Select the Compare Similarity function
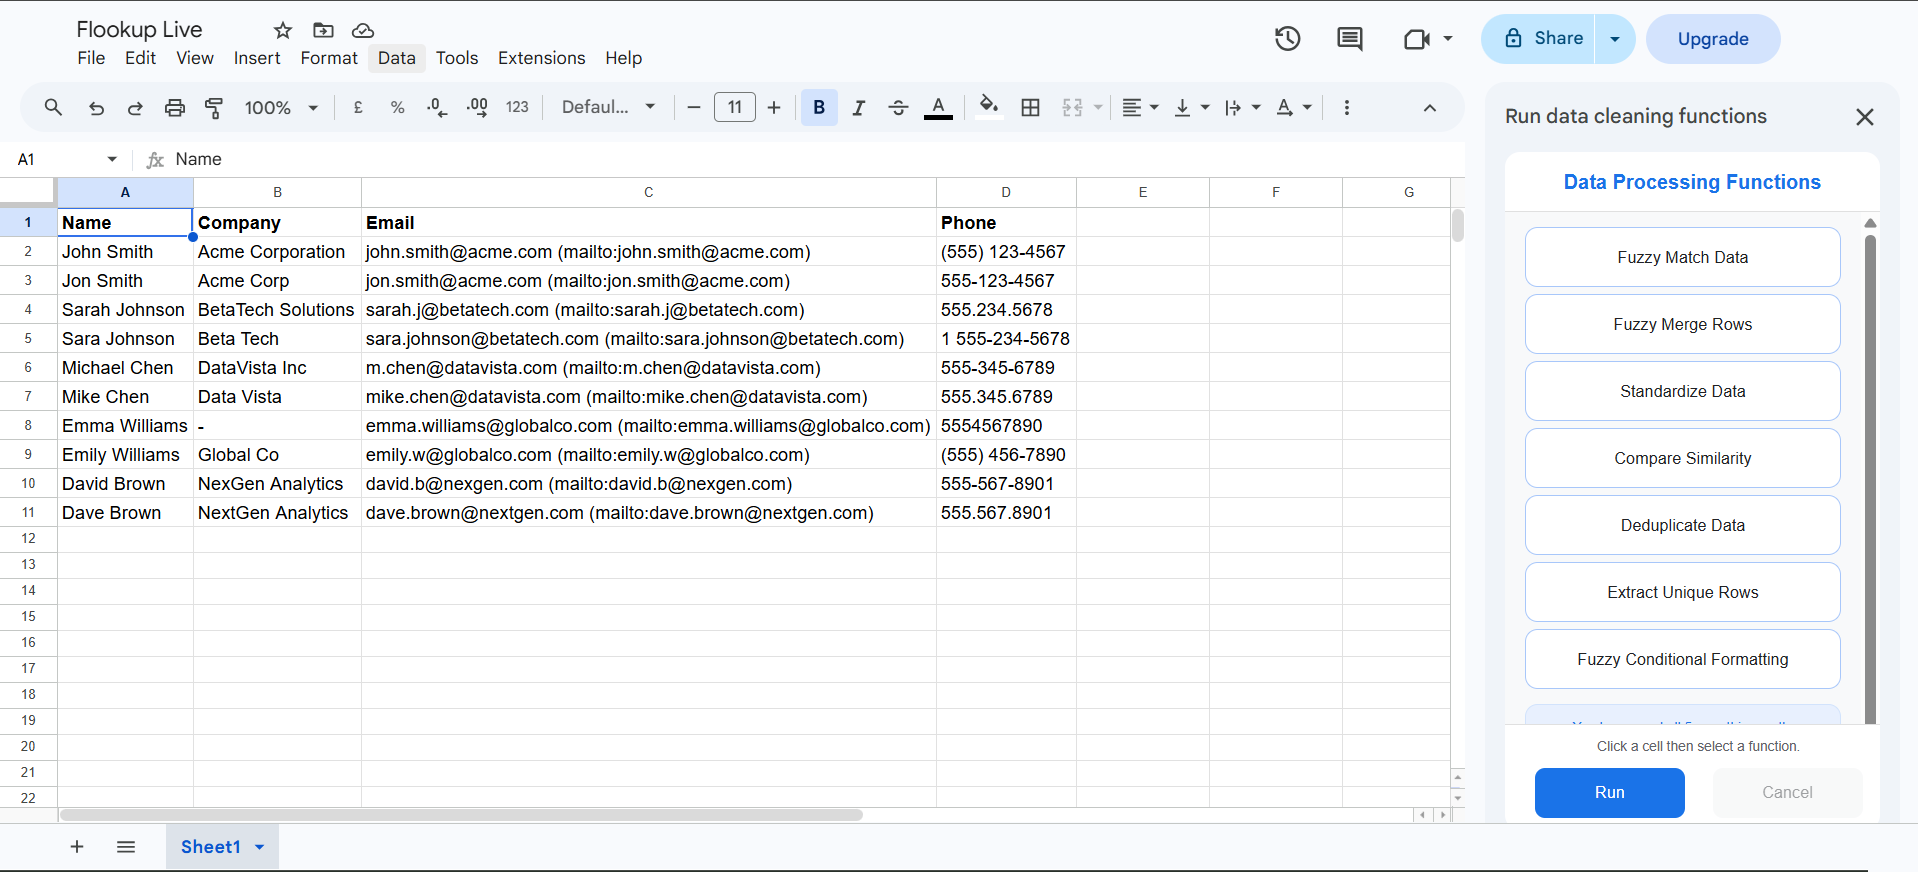 [x=1683, y=458]
